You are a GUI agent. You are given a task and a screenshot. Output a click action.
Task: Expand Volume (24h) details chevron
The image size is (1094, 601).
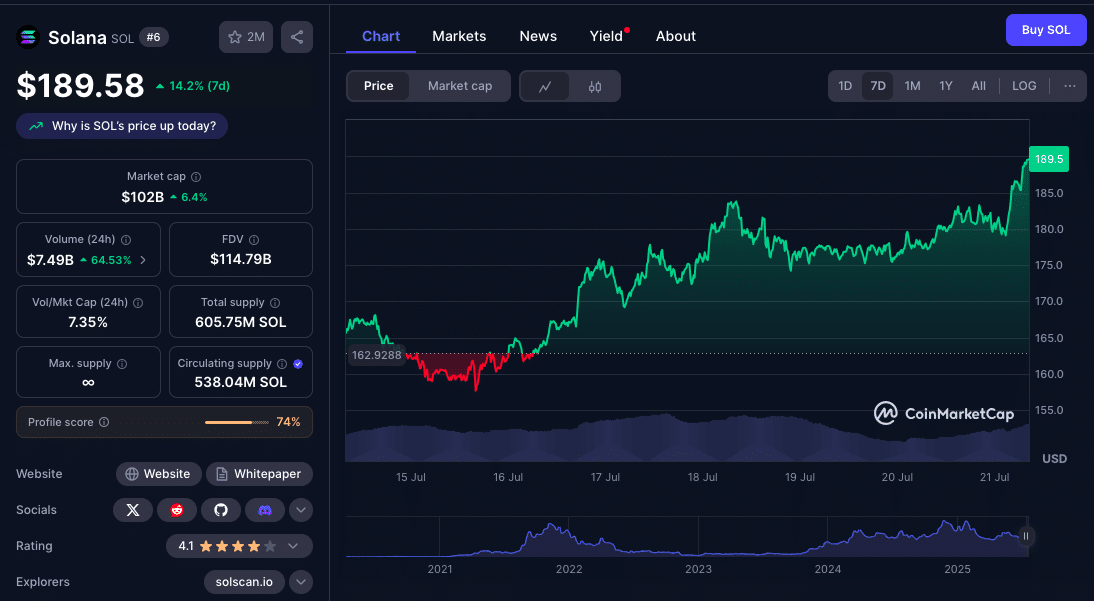(143, 260)
